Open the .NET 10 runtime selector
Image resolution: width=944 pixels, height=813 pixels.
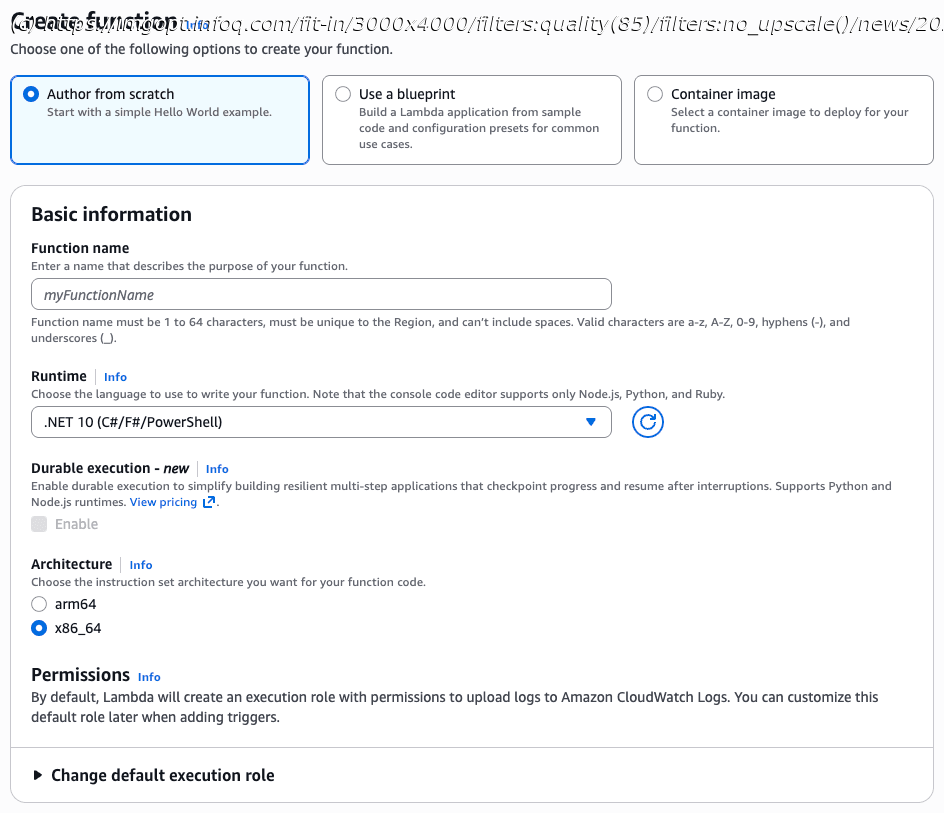(x=321, y=422)
